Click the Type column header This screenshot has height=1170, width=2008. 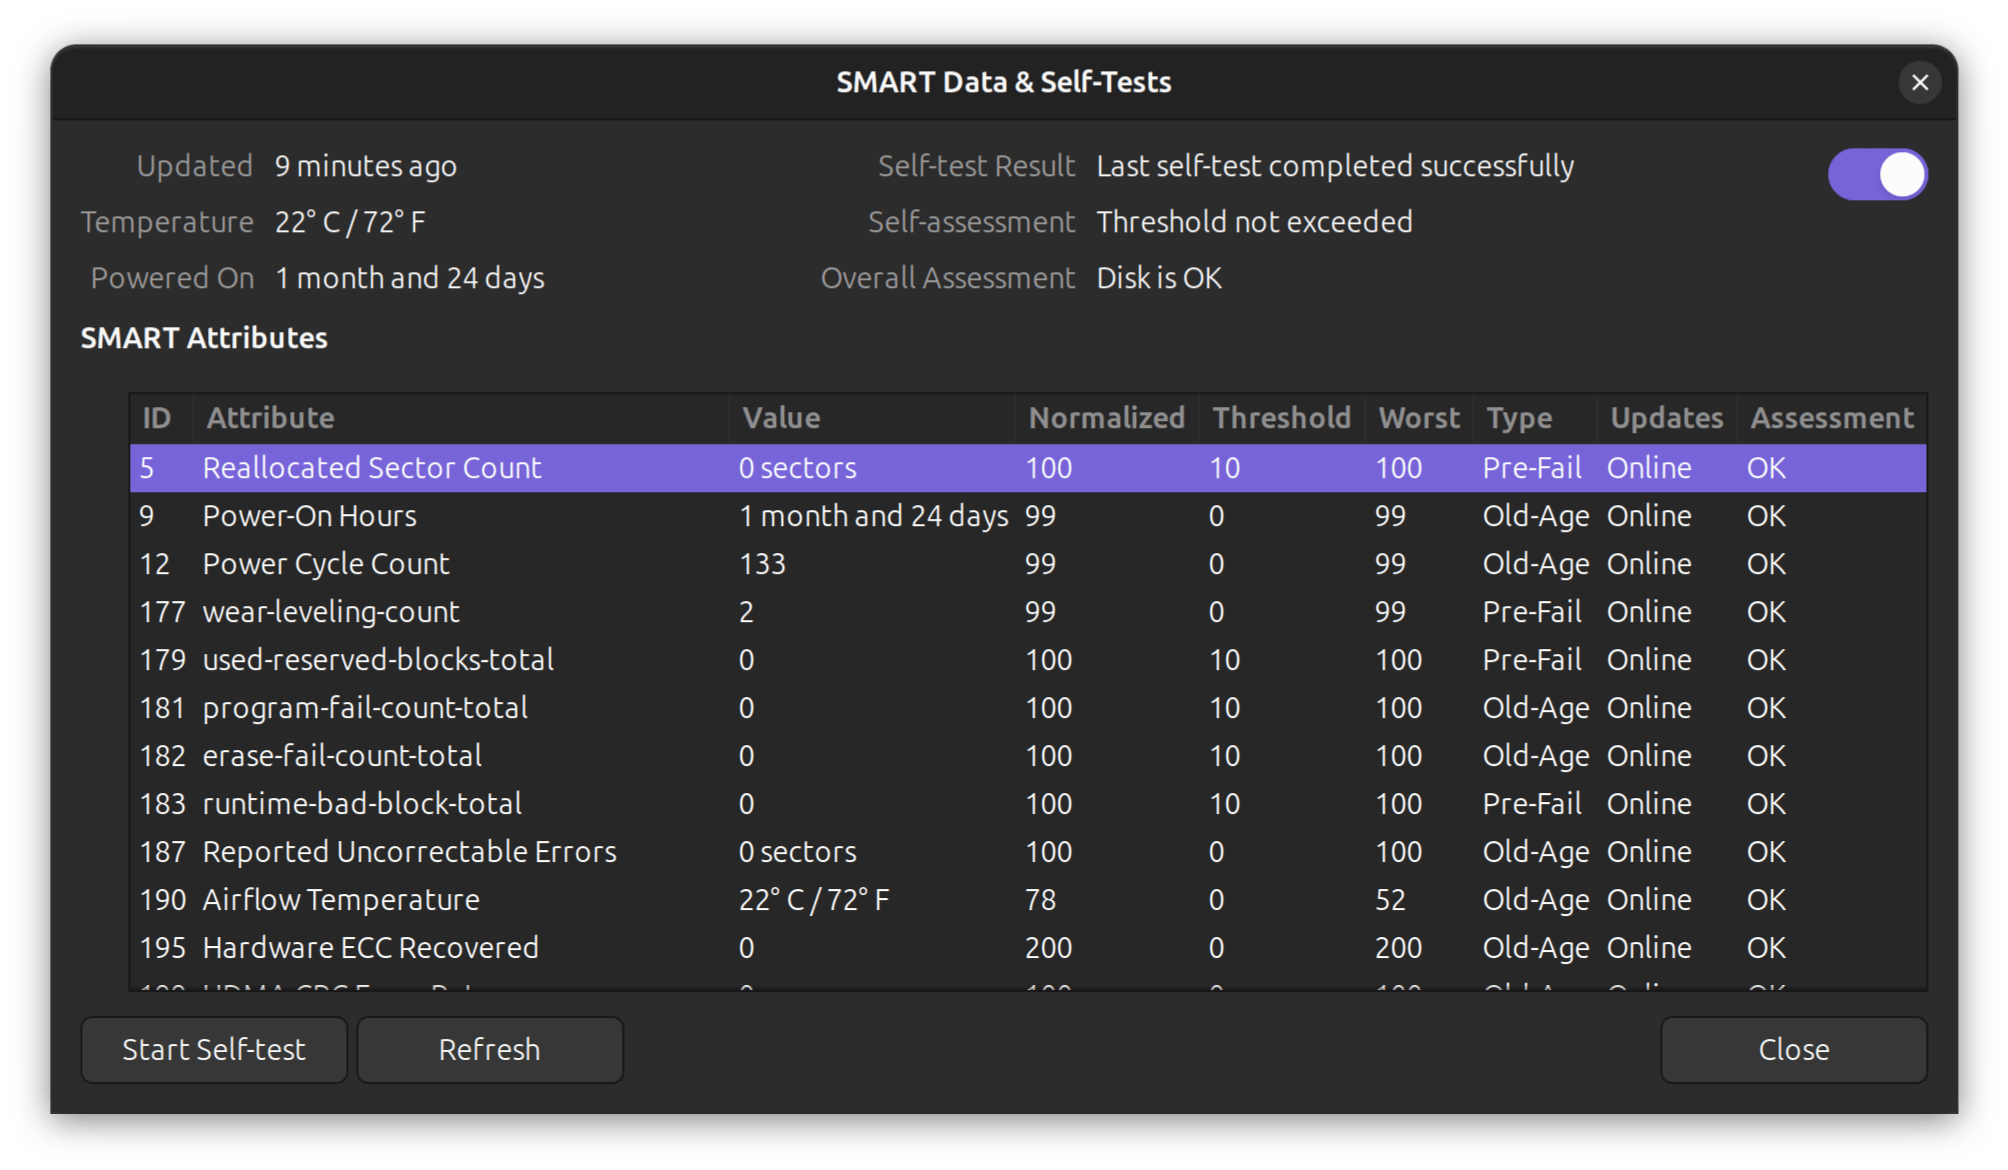click(1519, 418)
